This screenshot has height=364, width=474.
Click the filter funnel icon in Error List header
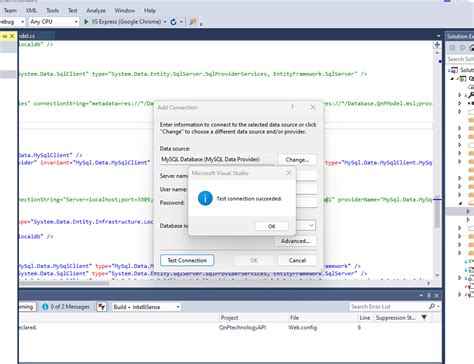pos(424,317)
